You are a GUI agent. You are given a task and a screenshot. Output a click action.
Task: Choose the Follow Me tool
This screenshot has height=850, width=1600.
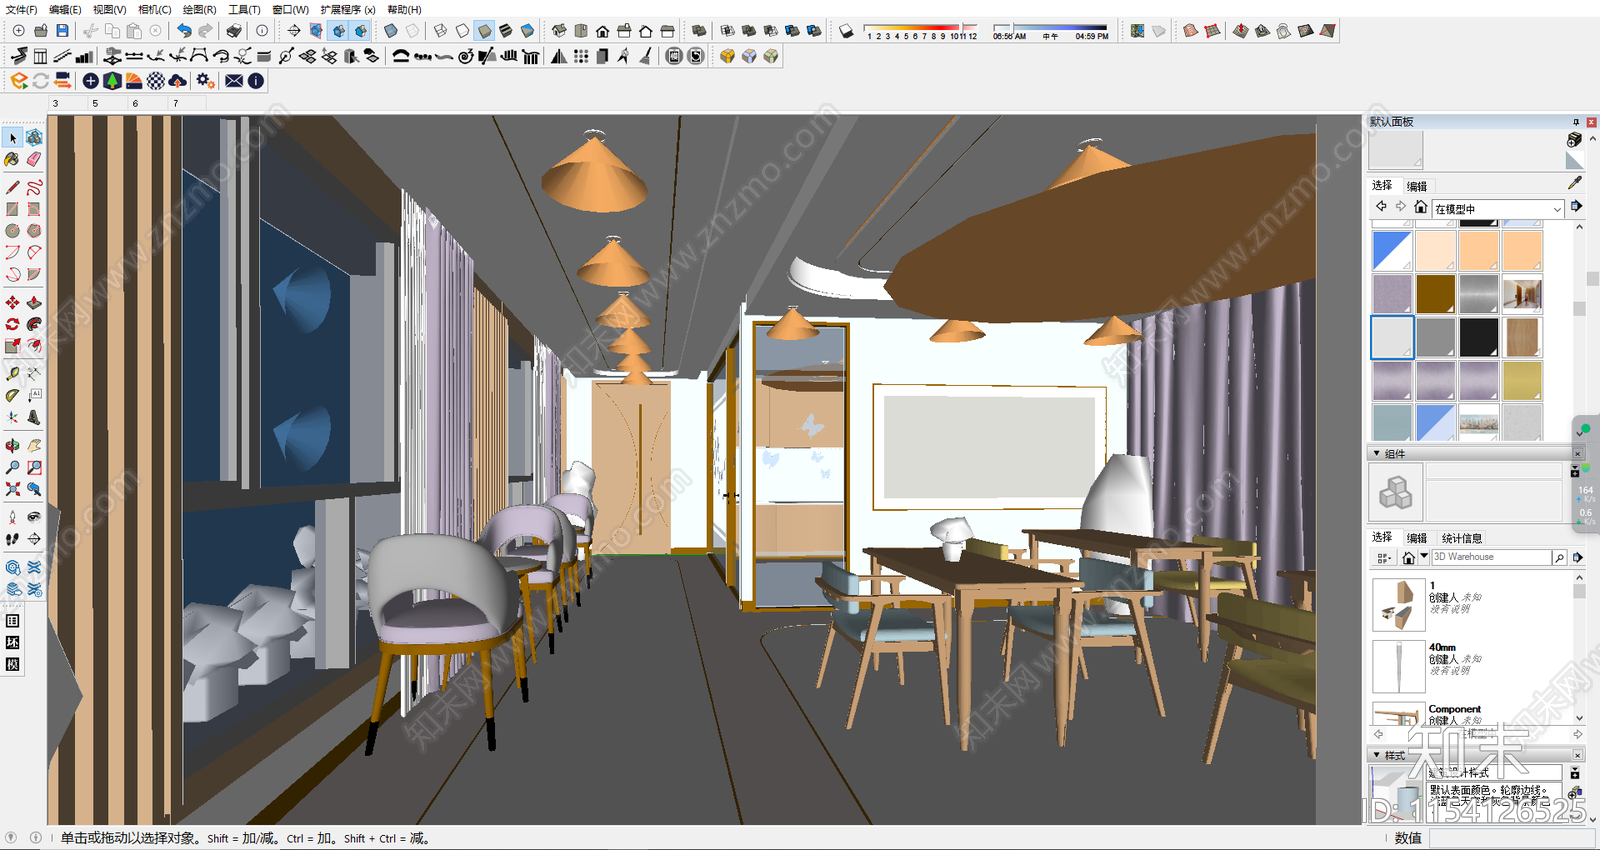coord(34,324)
